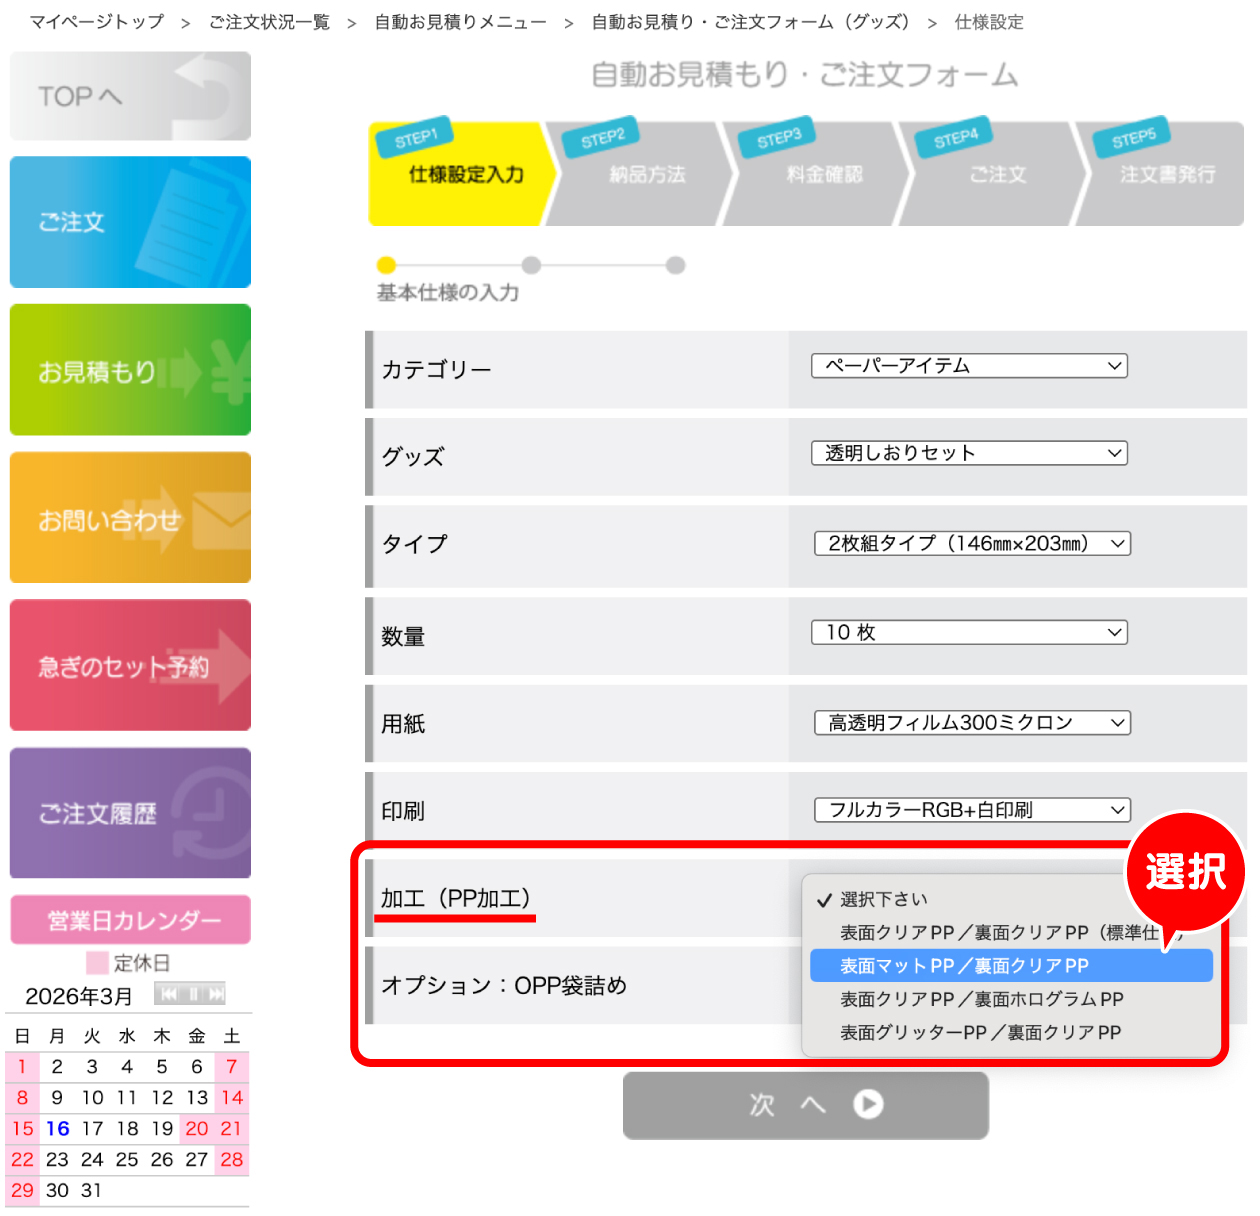
Task: Click the TOPへ return tile
Action: tap(130, 96)
